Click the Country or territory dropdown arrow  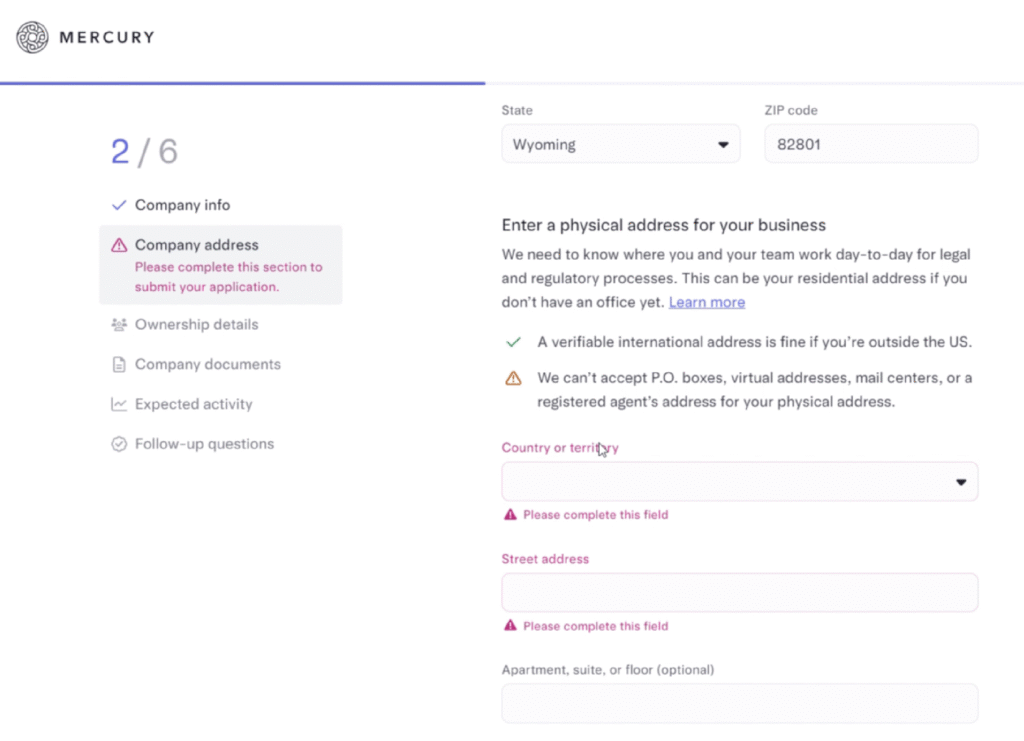click(x=961, y=482)
